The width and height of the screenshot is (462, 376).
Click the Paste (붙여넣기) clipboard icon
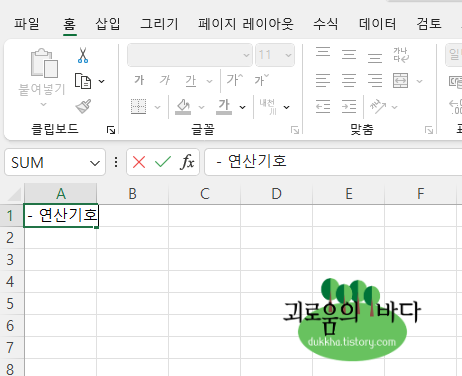tap(44, 63)
